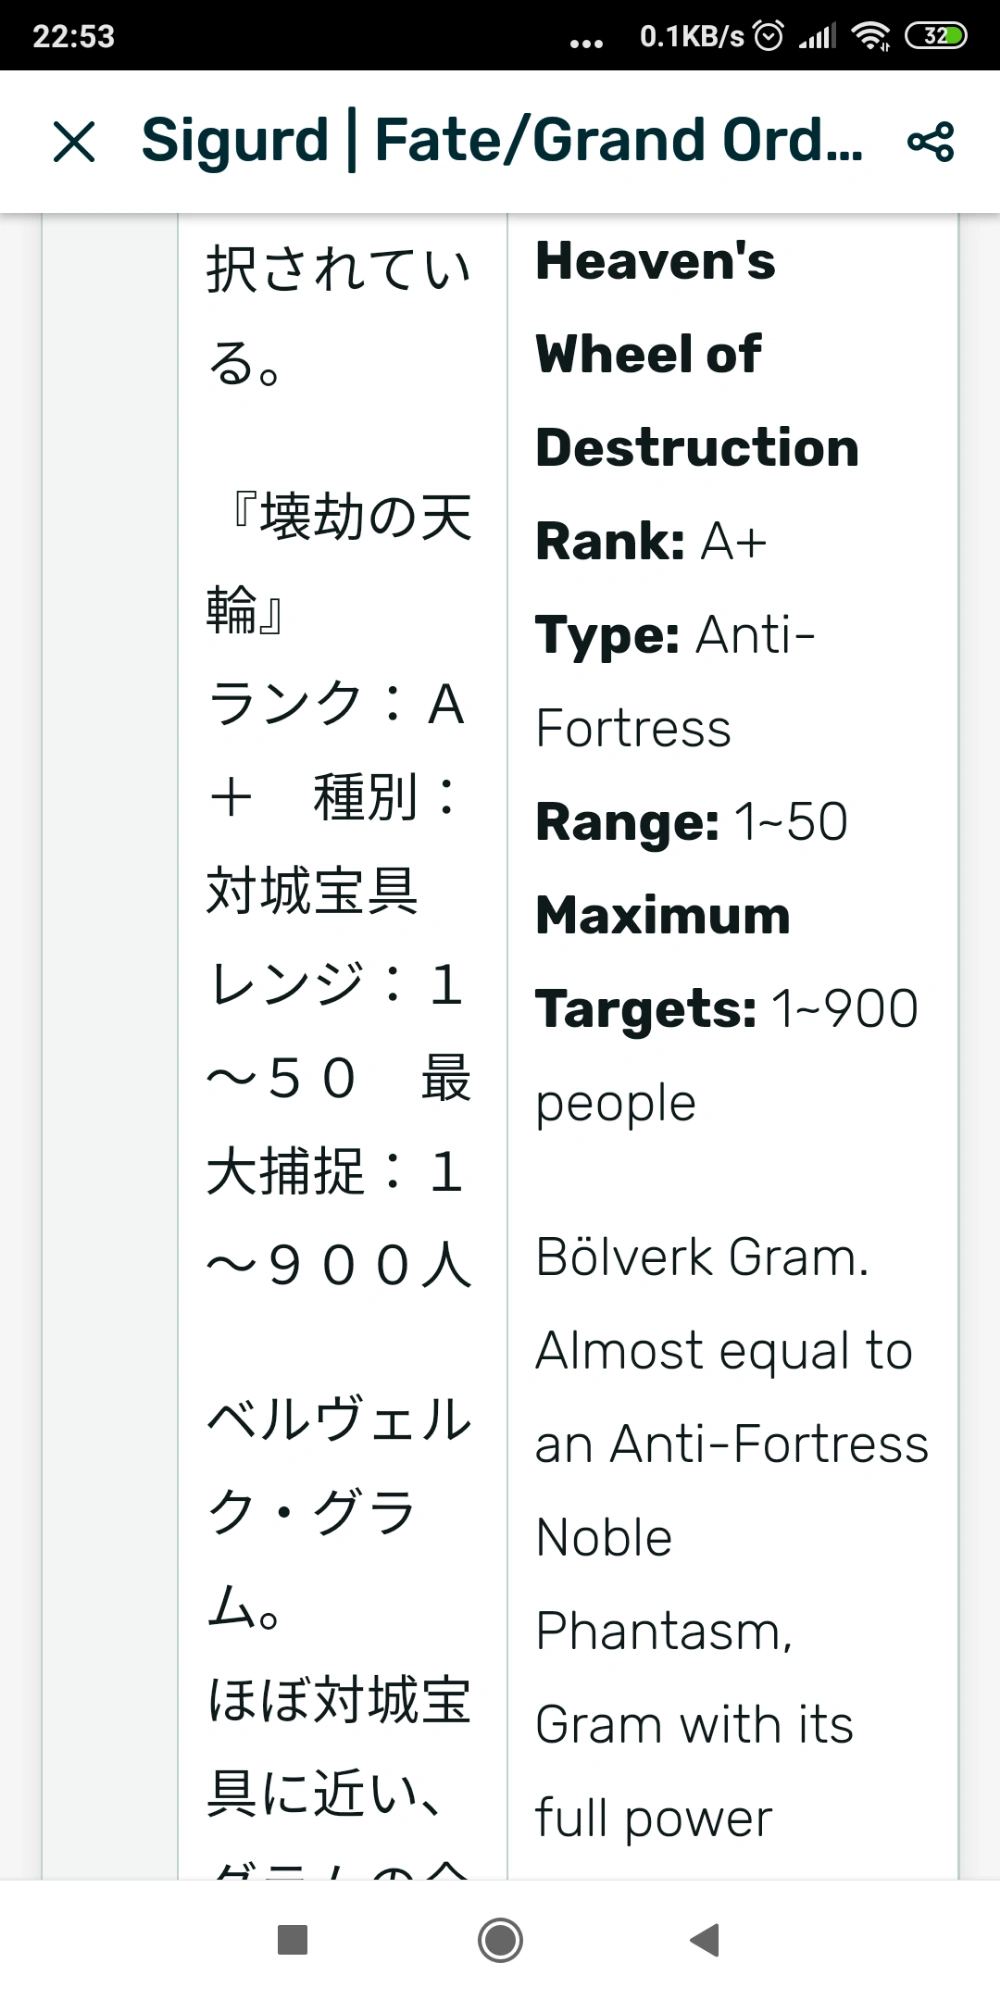Tap the Range: 1~50 text
Viewport: 1000px width, 2000px height.
point(690,820)
